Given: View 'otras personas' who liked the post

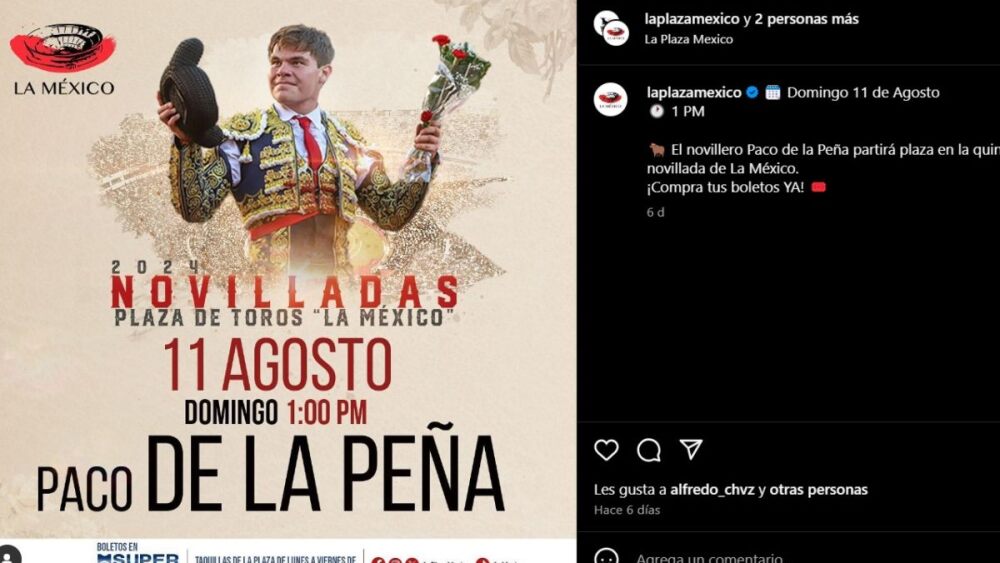Looking at the screenshot, I should (818, 490).
